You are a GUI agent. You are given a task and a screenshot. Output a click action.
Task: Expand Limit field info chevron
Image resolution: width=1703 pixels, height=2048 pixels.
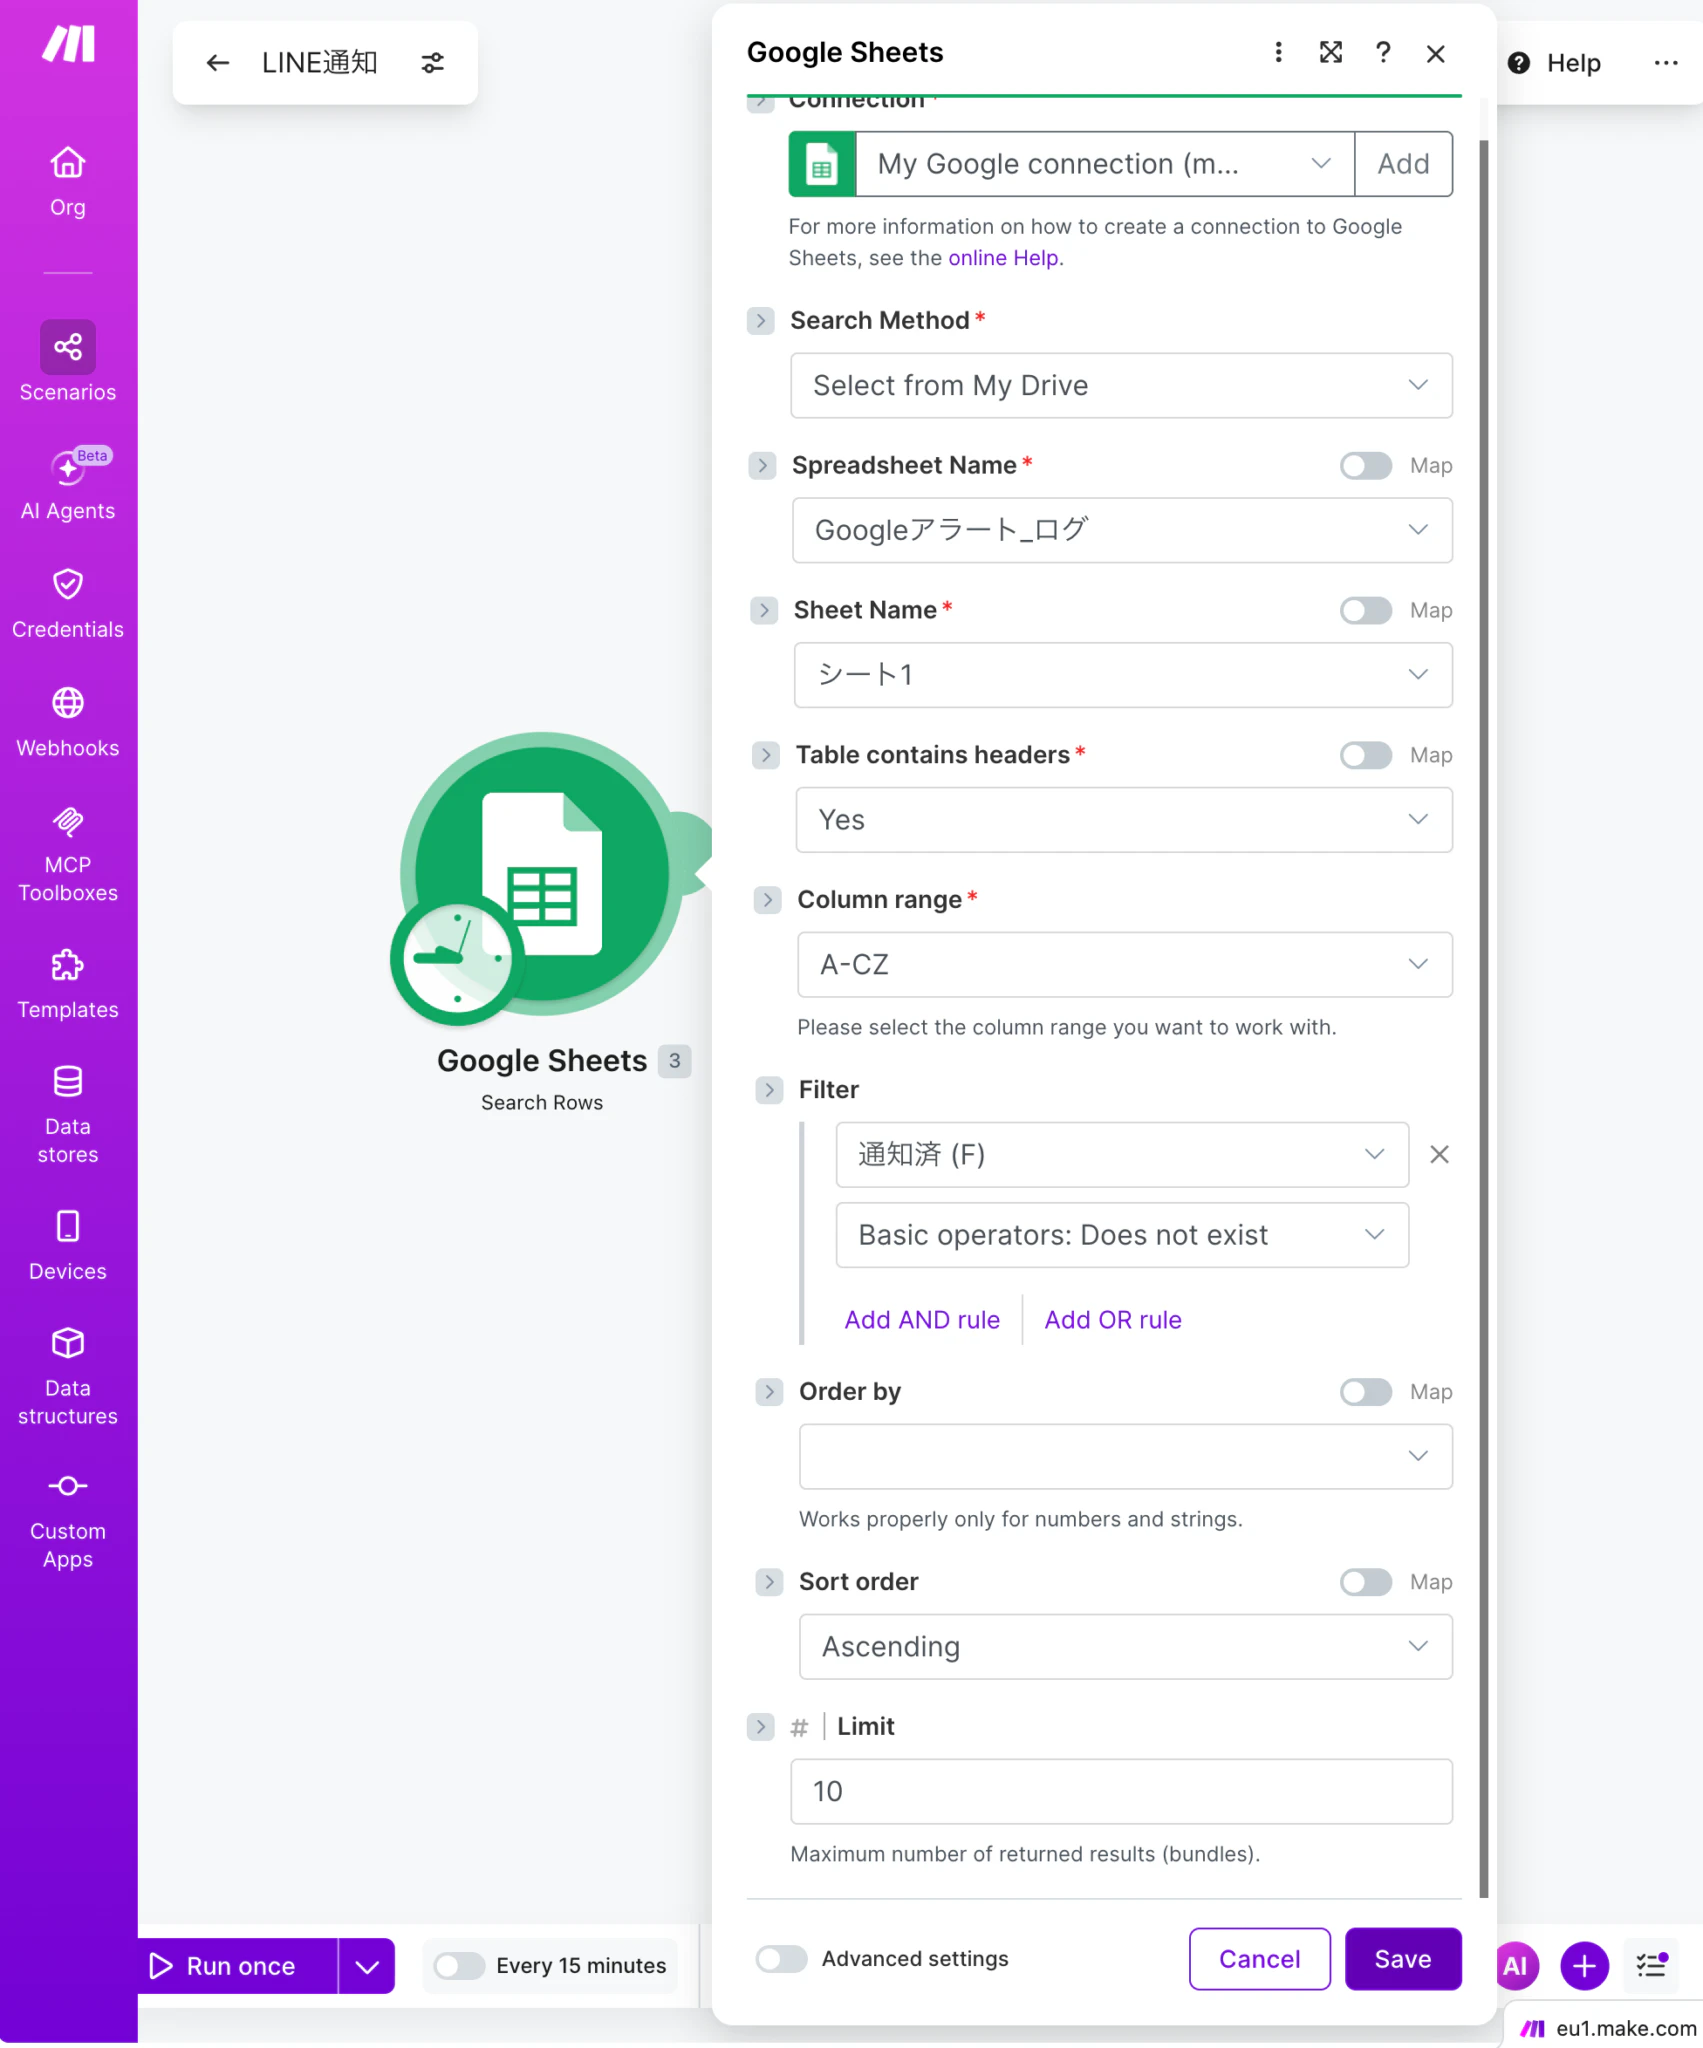[761, 1727]
